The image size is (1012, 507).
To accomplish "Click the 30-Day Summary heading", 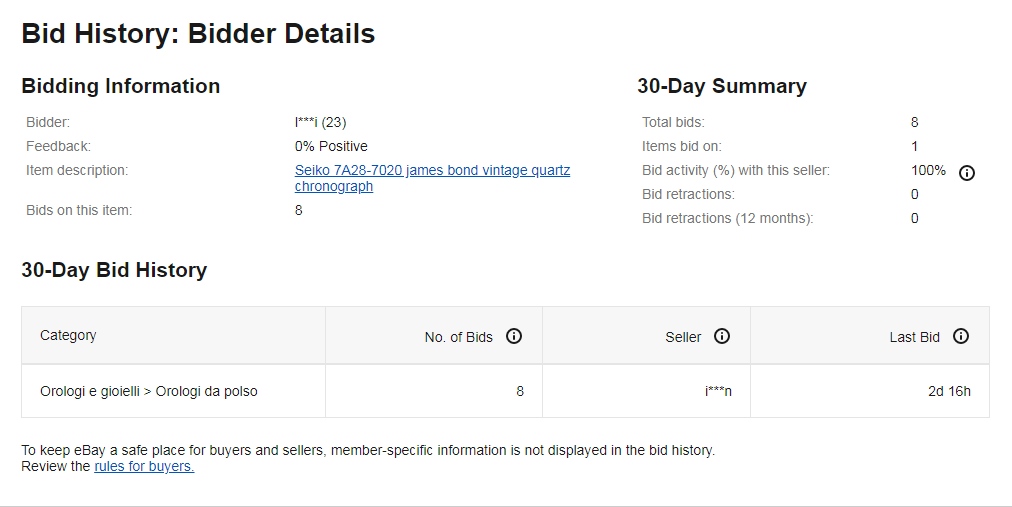I will [721, 86].
